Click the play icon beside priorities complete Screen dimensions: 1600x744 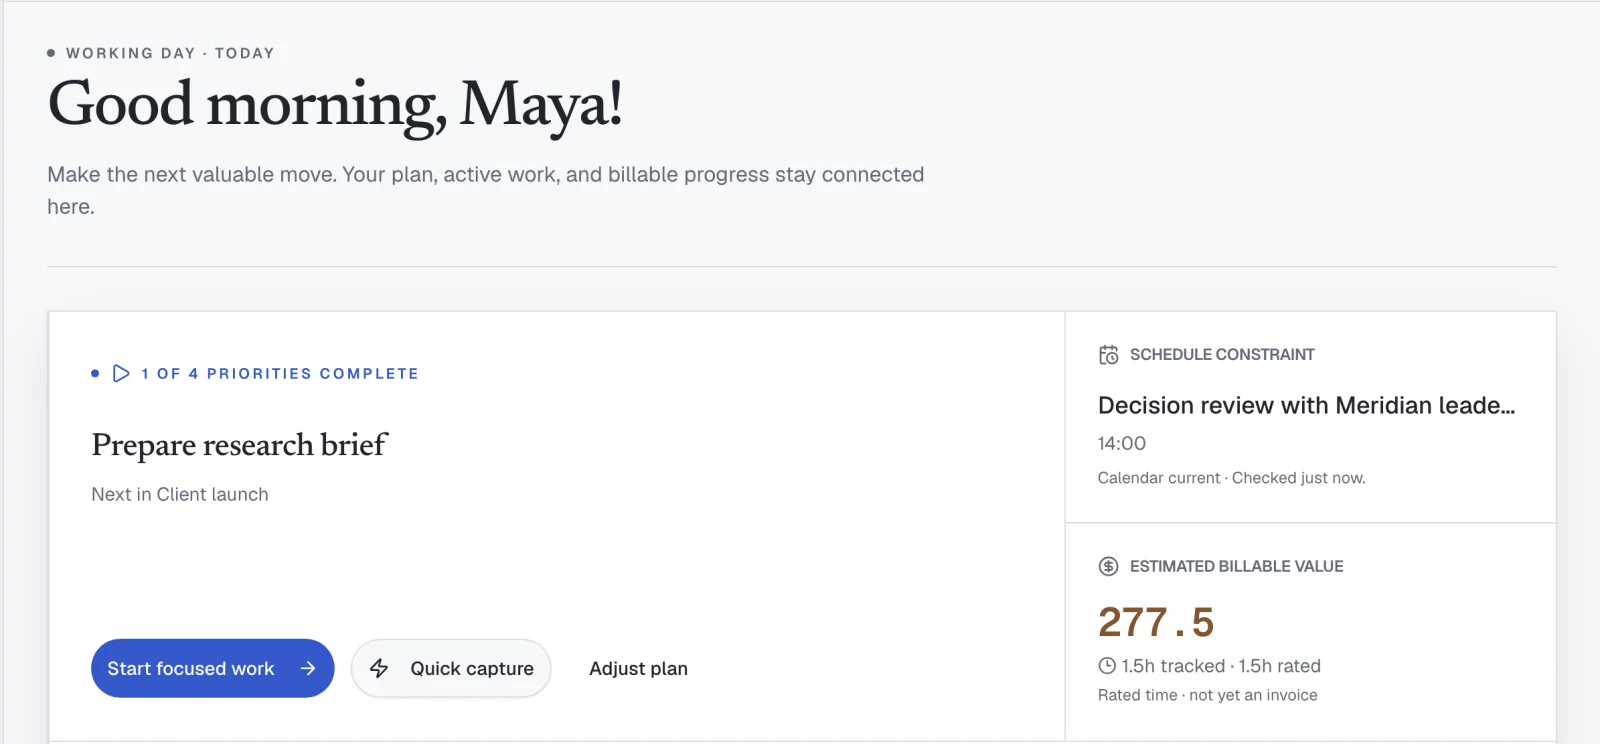(x=121, y=373)
